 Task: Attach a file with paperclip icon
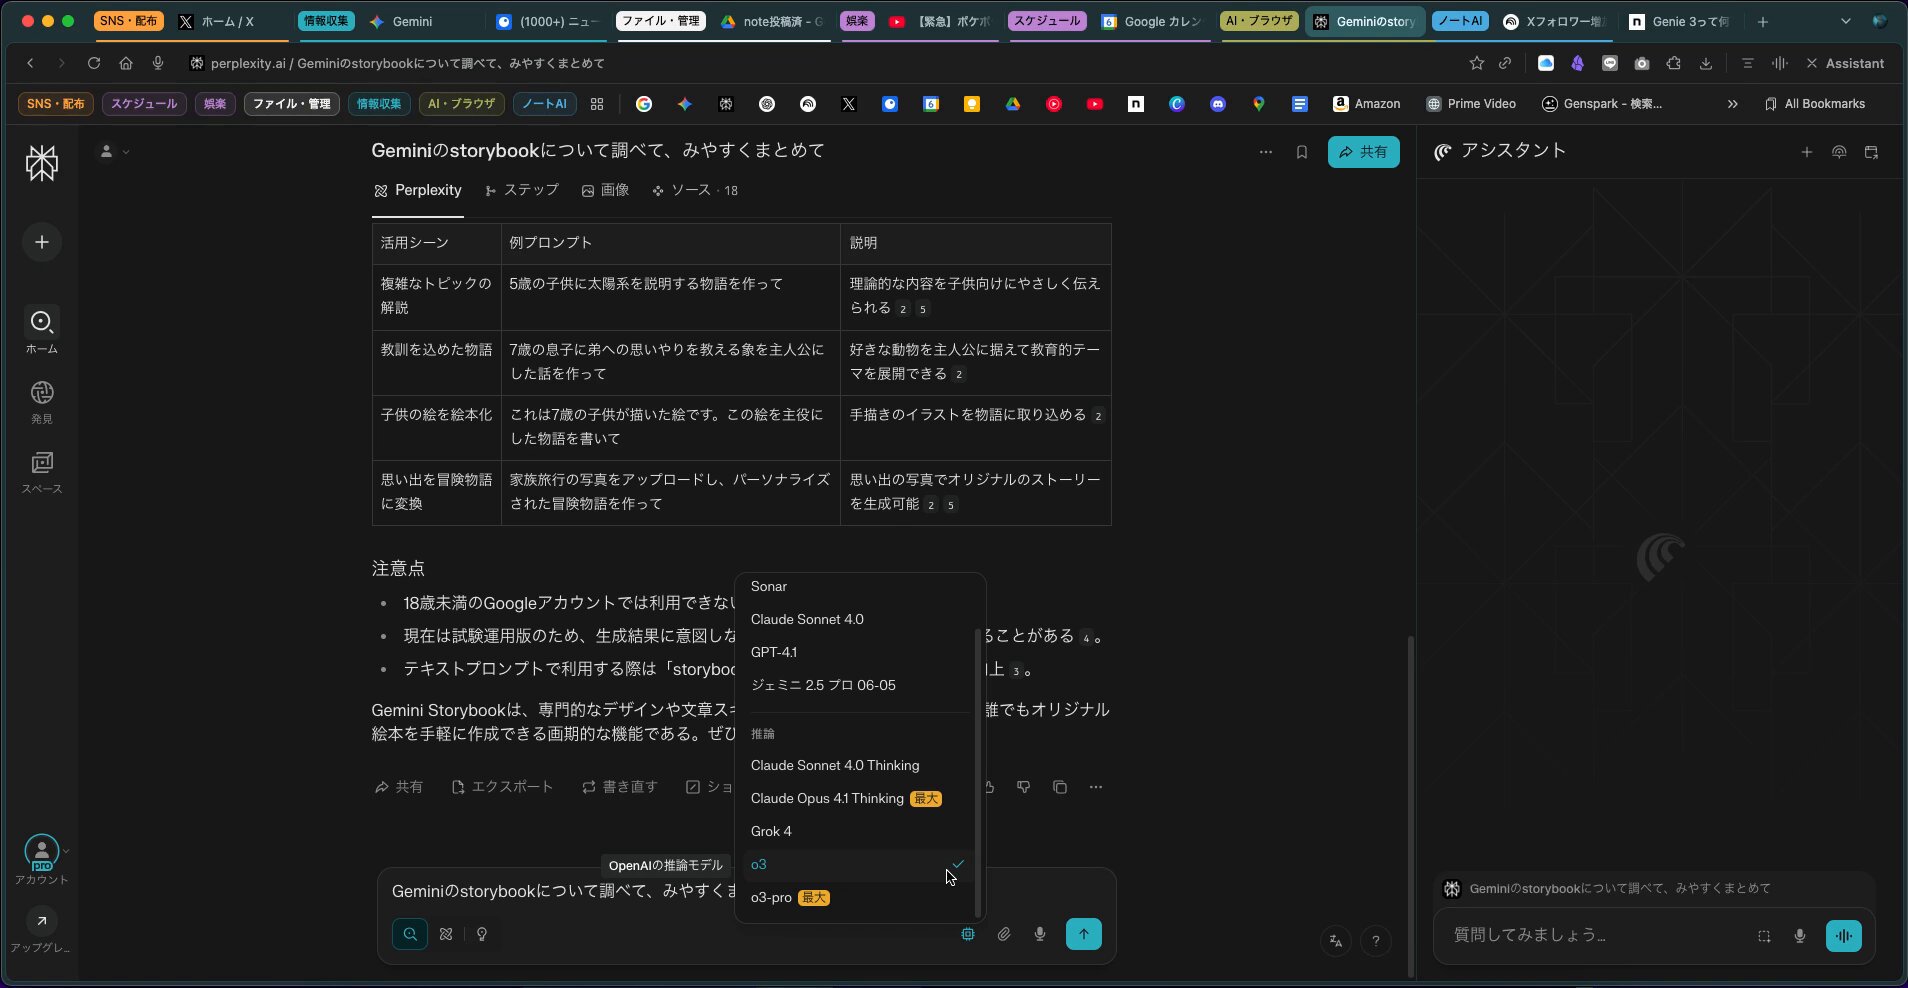point(1004,934)
